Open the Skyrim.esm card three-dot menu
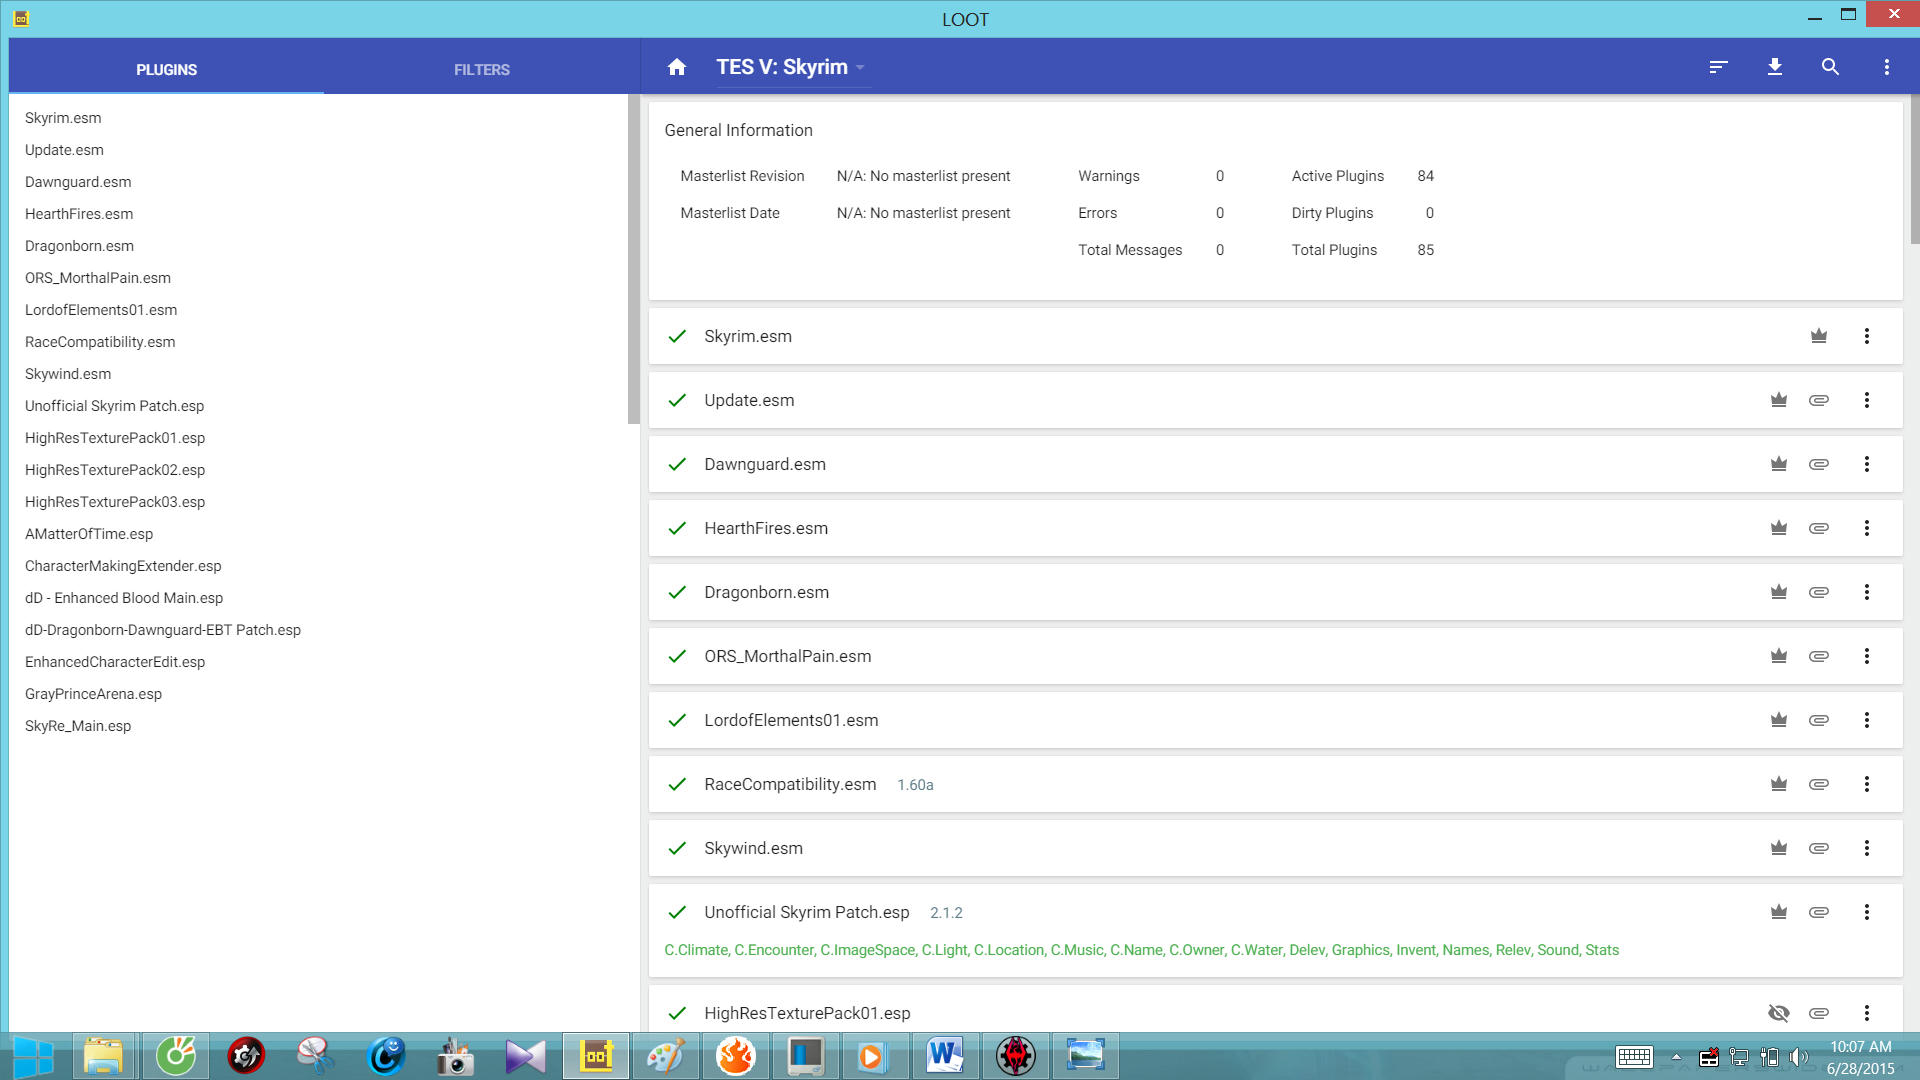 click(1866, 336)
